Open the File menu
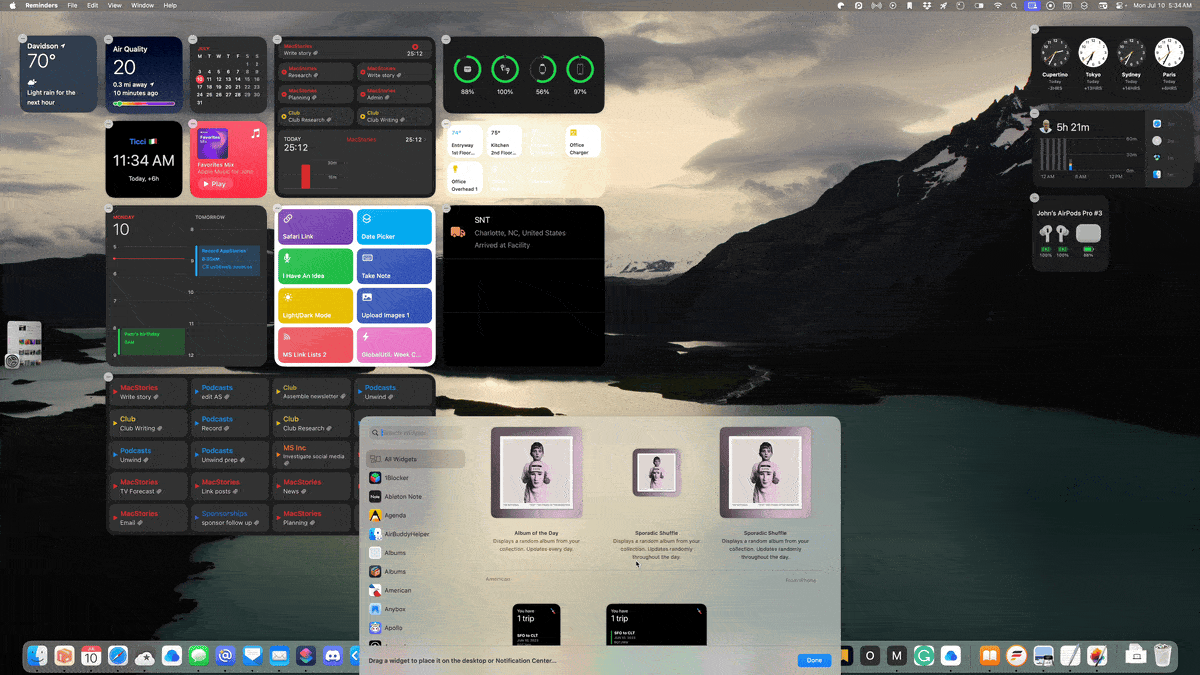The width and height of the screenshot is (1200, 675). [x=72, y=6]
